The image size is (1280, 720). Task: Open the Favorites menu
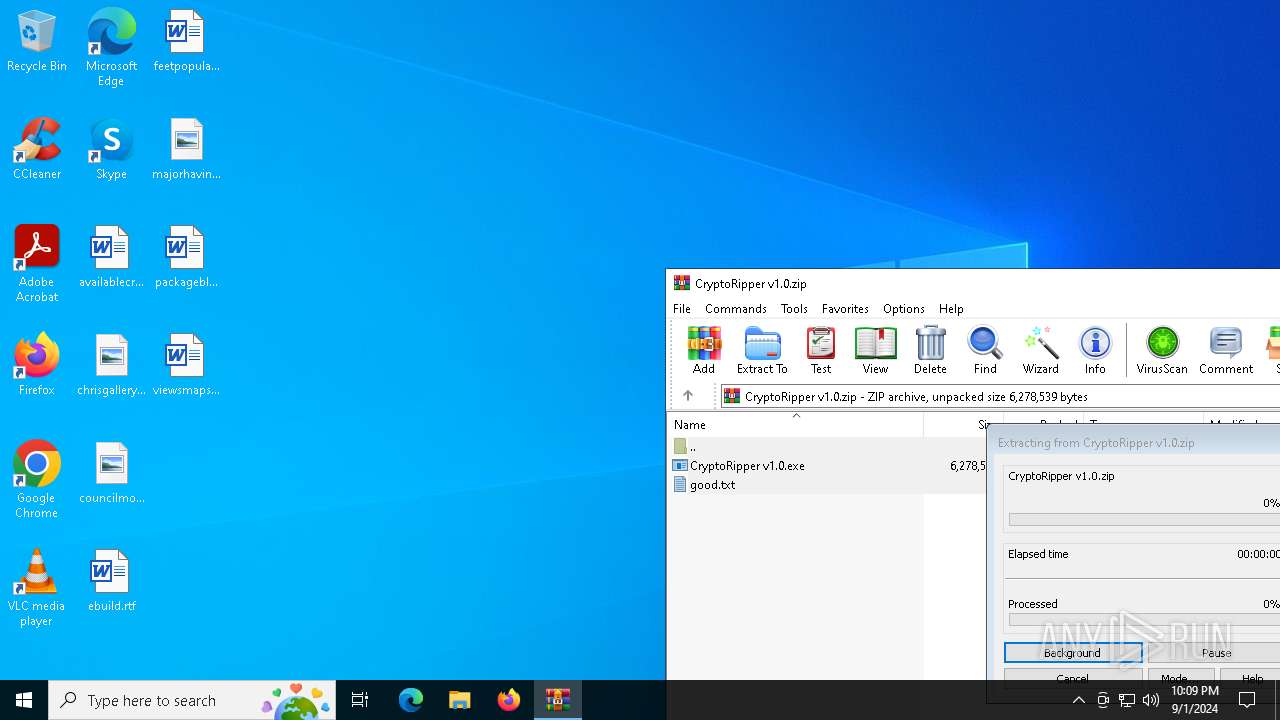tap(845, 309)
